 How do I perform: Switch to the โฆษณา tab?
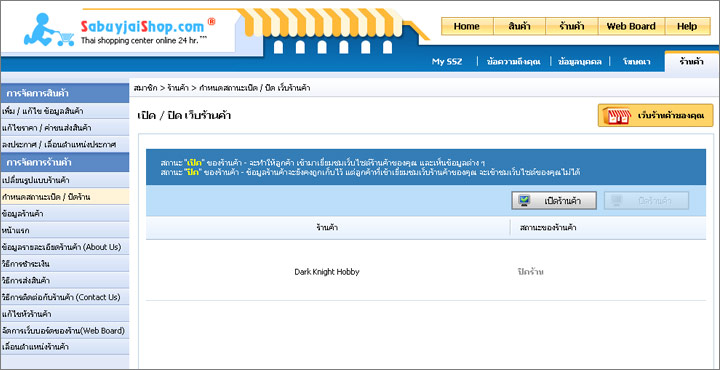(x=636, y=62)
